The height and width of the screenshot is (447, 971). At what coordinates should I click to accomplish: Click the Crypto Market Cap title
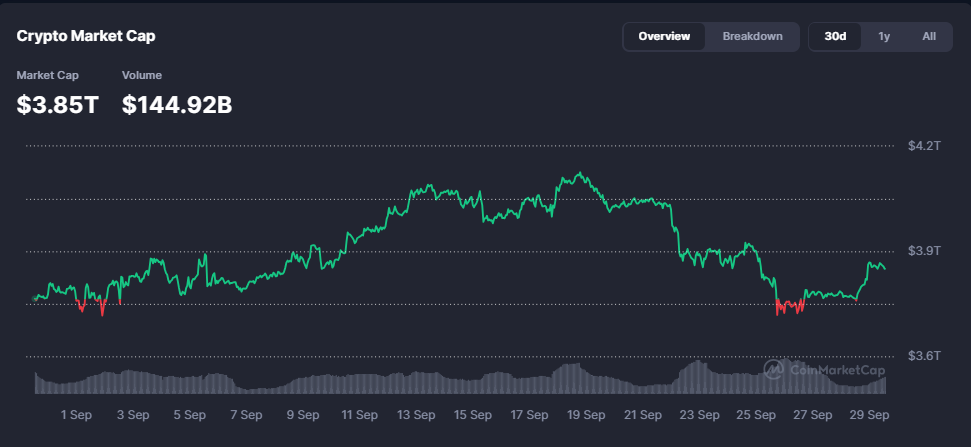(x=86, y=36)
